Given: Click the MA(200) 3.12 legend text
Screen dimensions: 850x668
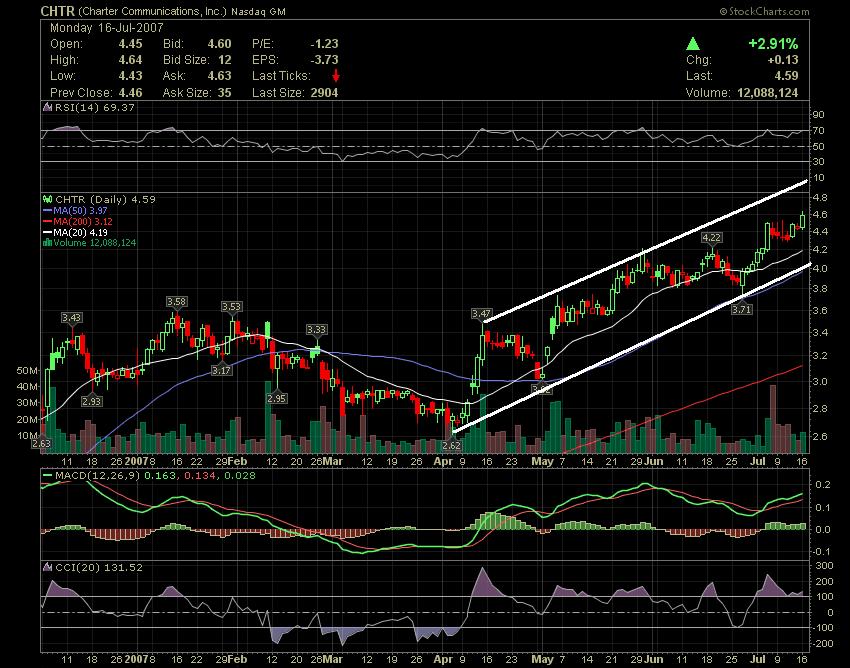Looking at the screenshot, I should pos(83,221).
